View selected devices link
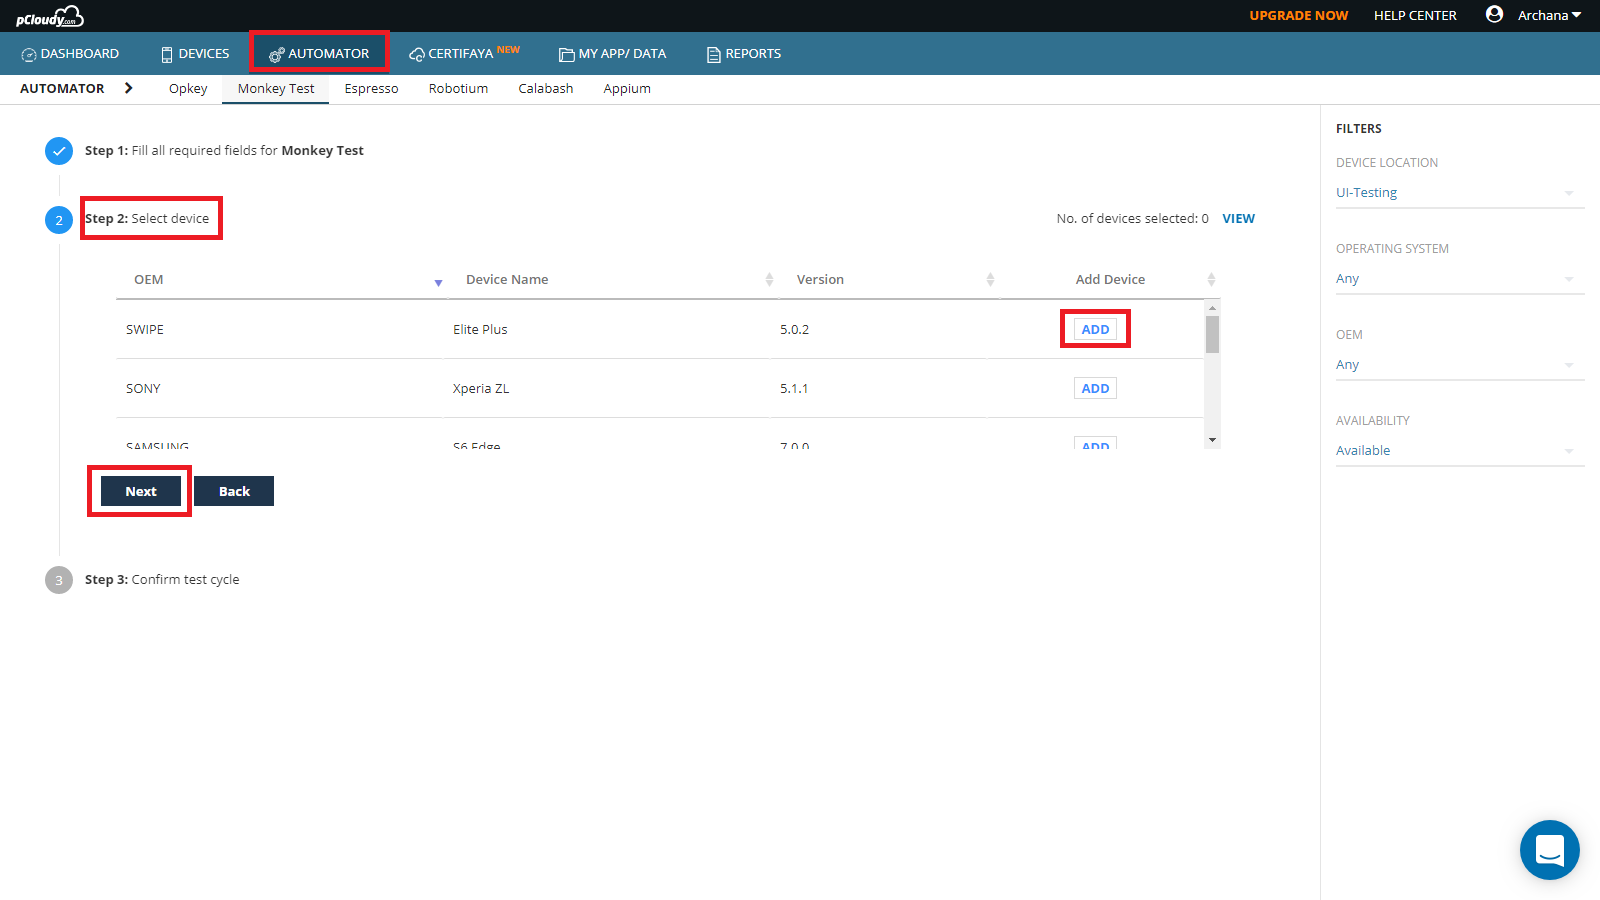The image size is (1600, 900). [1238, 219]
